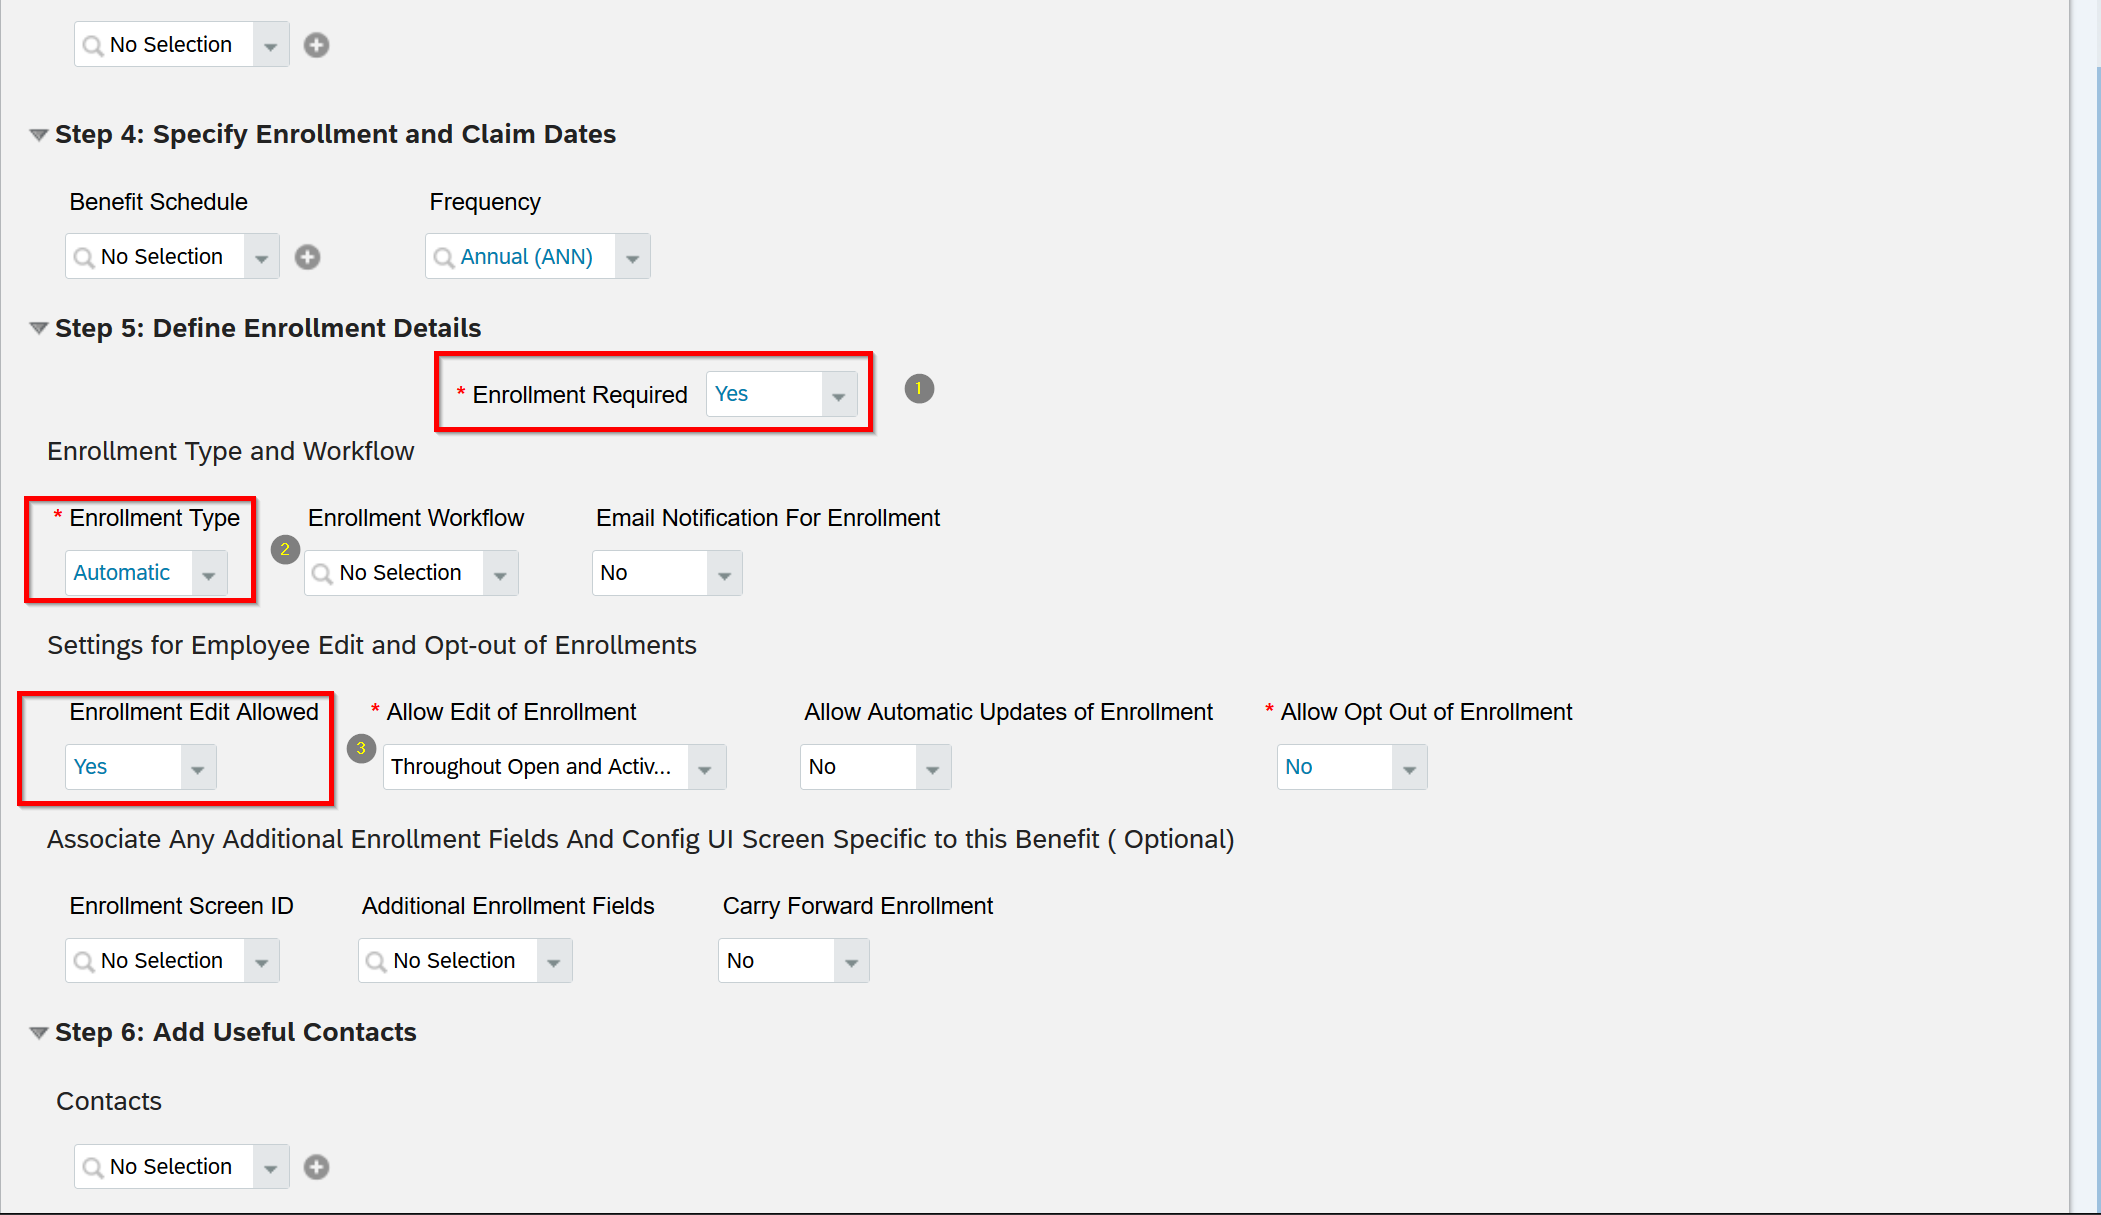Open Enrollment Required dropdown

pyautogui.click(x=838, y=395)
